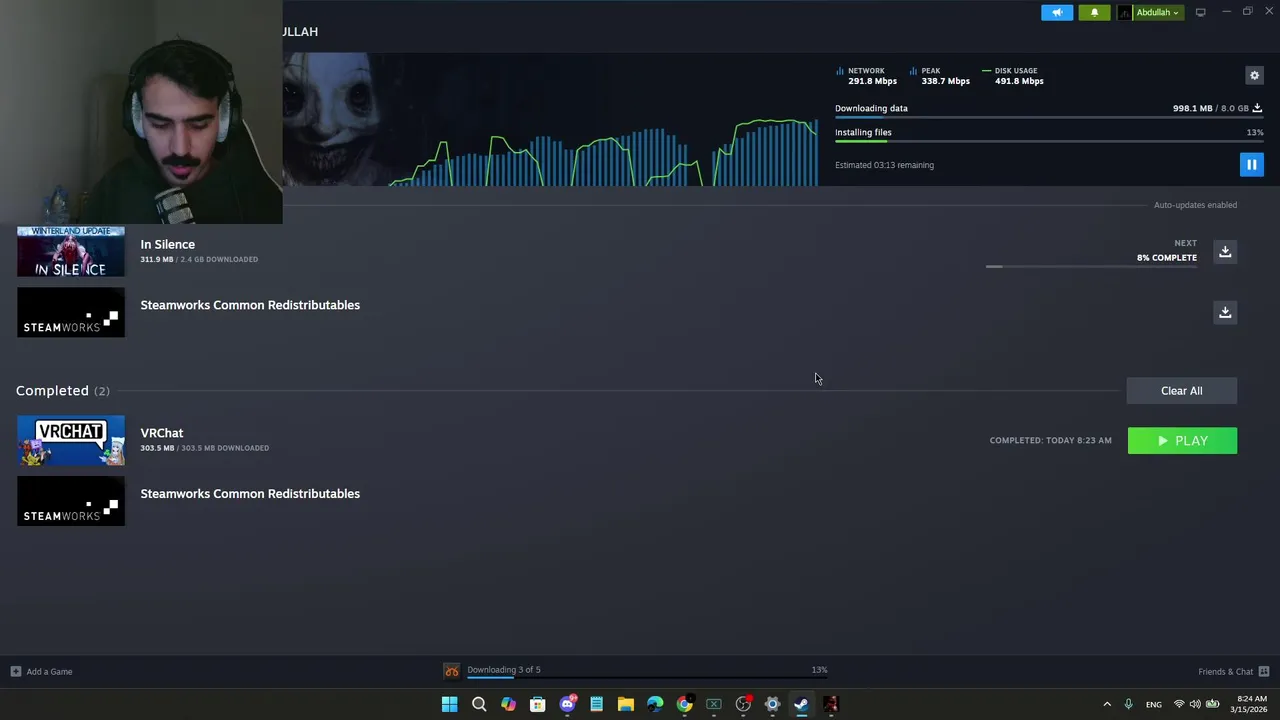1280x720 pixels.
Task: Show hidden system tray icons chevron
Action: [1107, 705]
